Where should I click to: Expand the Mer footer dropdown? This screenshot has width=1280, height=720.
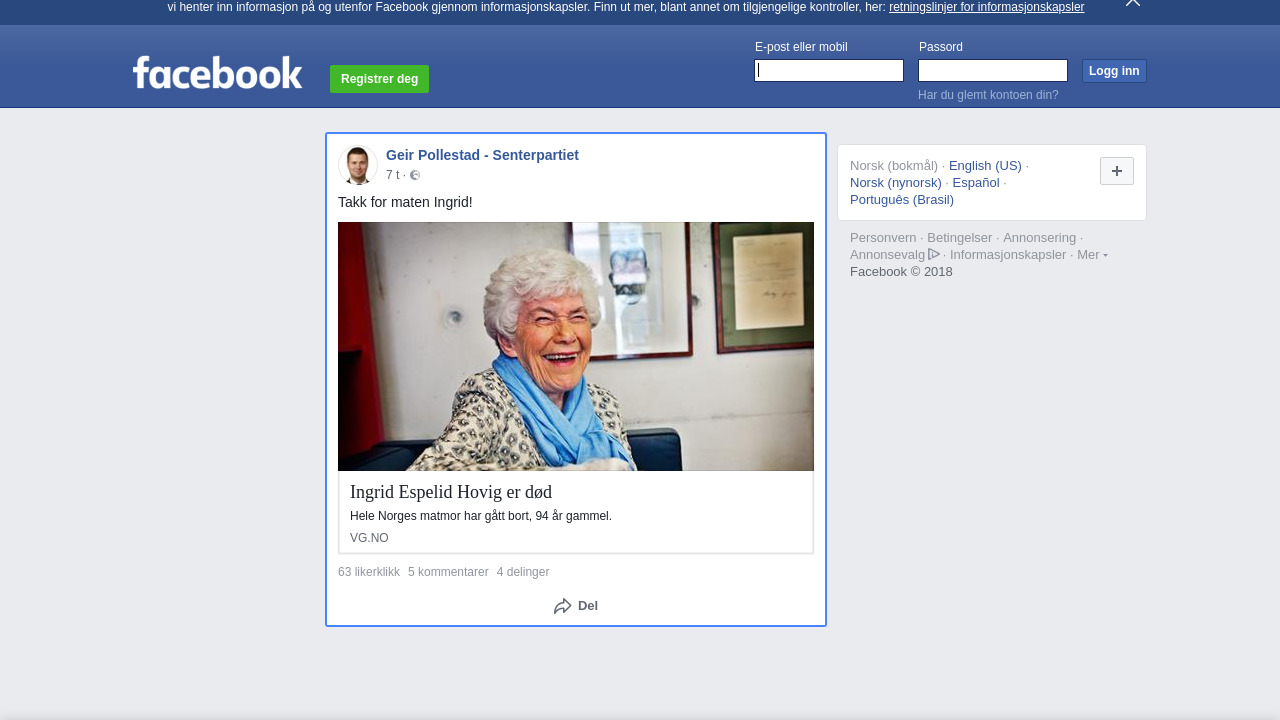tap(1092, 255)
